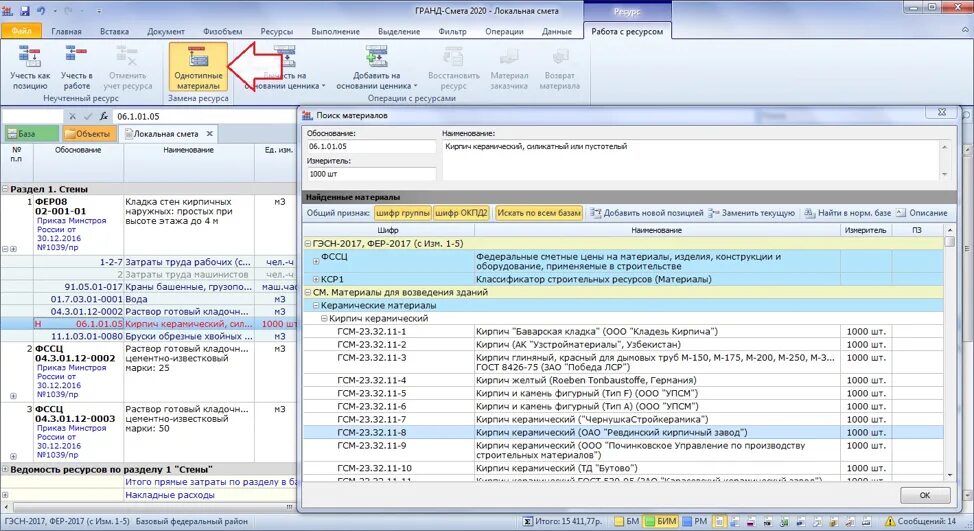
Task: Select row ГСМ-23.32.11-1 Баварская кладка
Action: [623, 332]
